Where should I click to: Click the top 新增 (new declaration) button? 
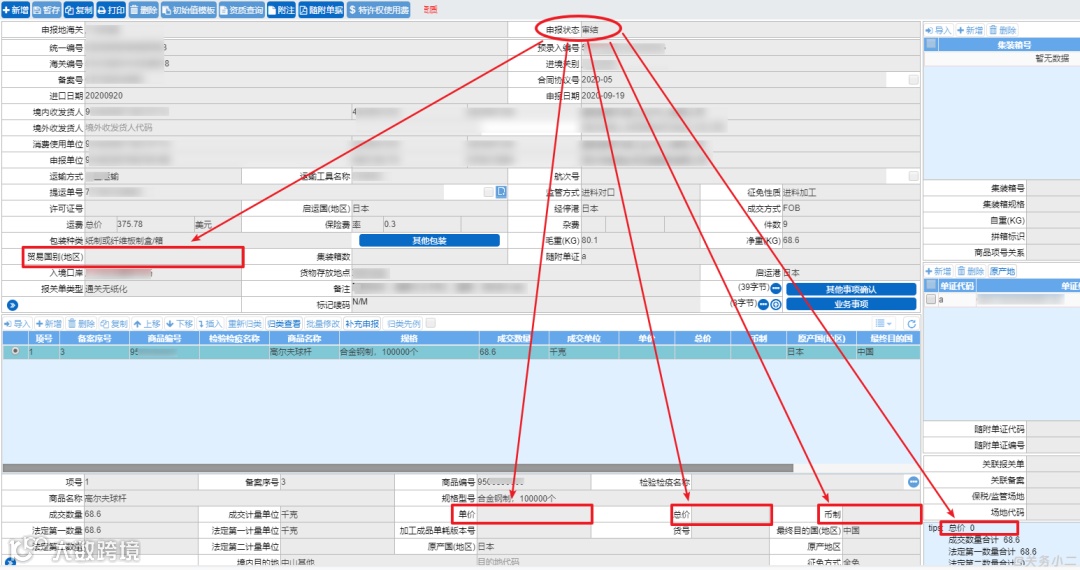(x=16, y=10)
